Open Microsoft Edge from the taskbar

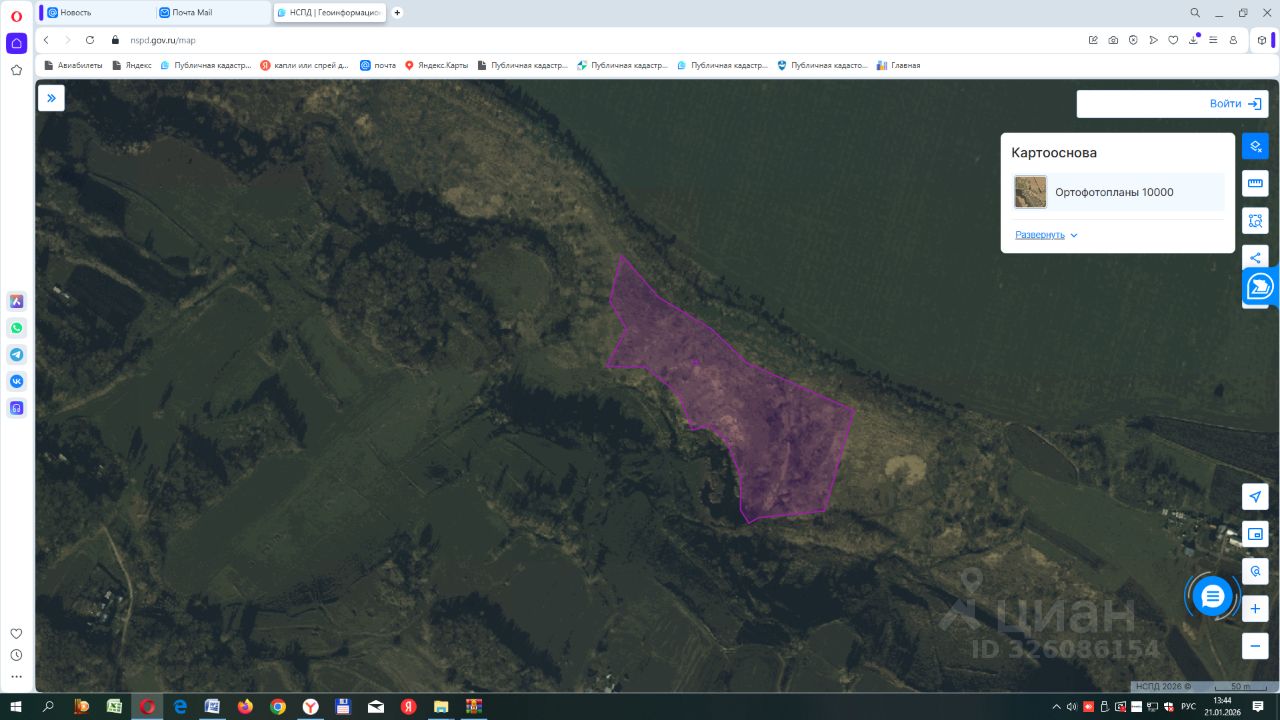tap(180, 706)
